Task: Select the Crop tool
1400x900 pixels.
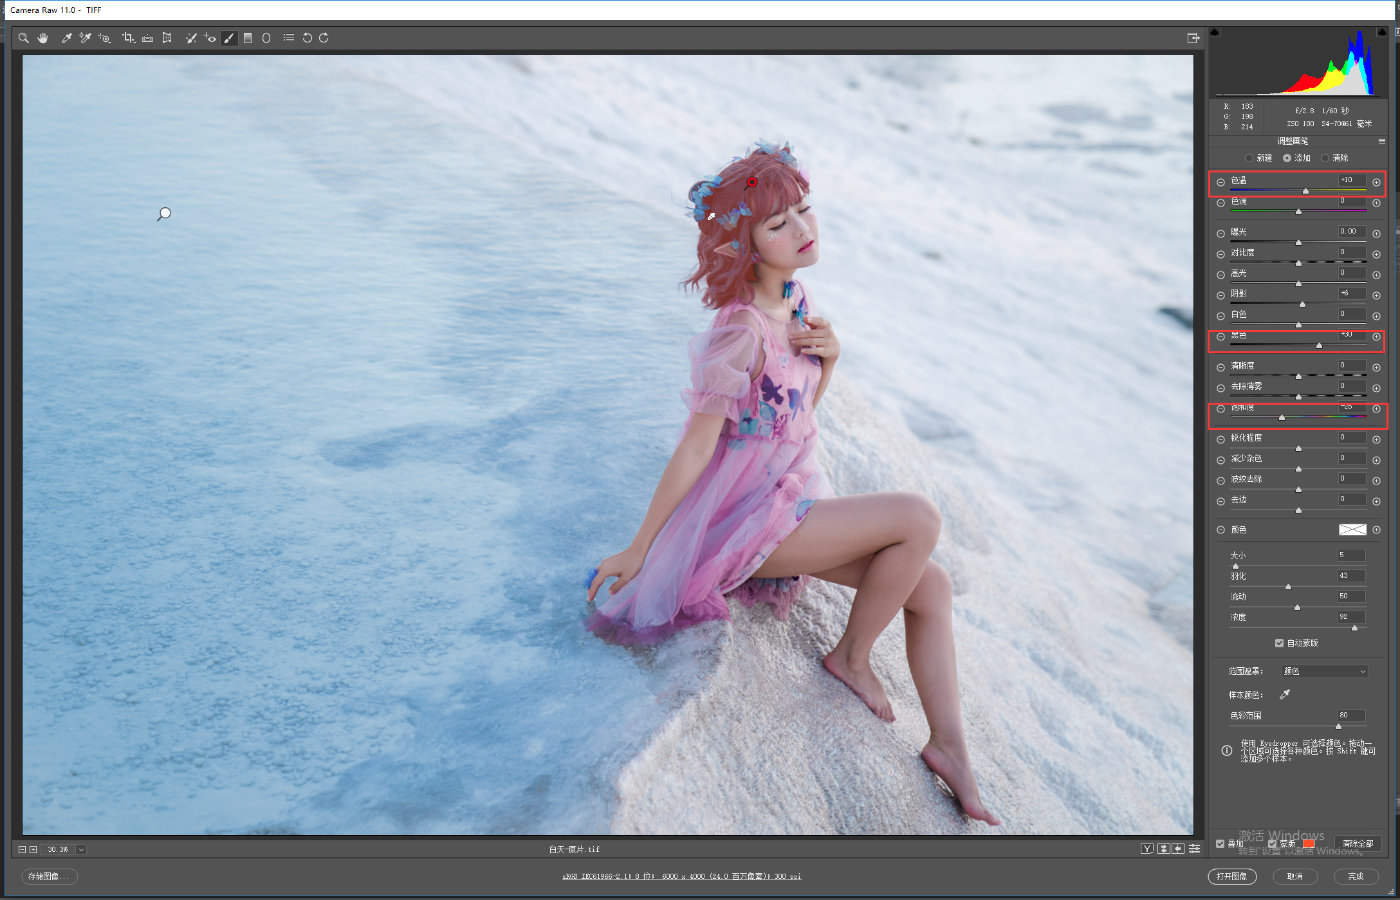Action: pyautogui.click(x=128, y=38)
